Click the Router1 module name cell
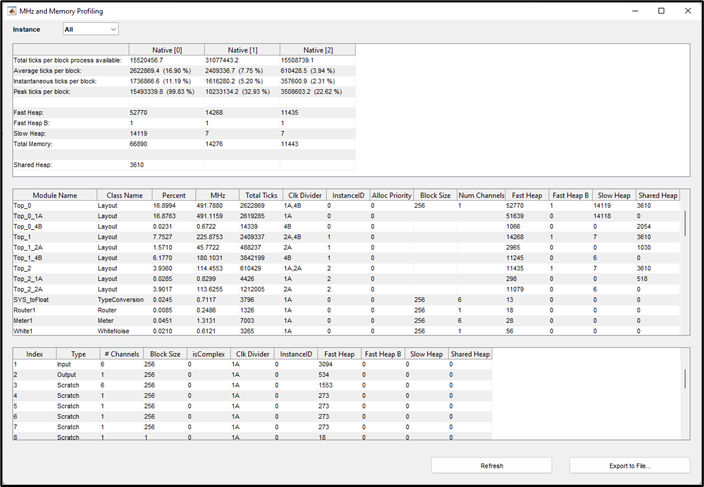 click(x=25, y=310)
